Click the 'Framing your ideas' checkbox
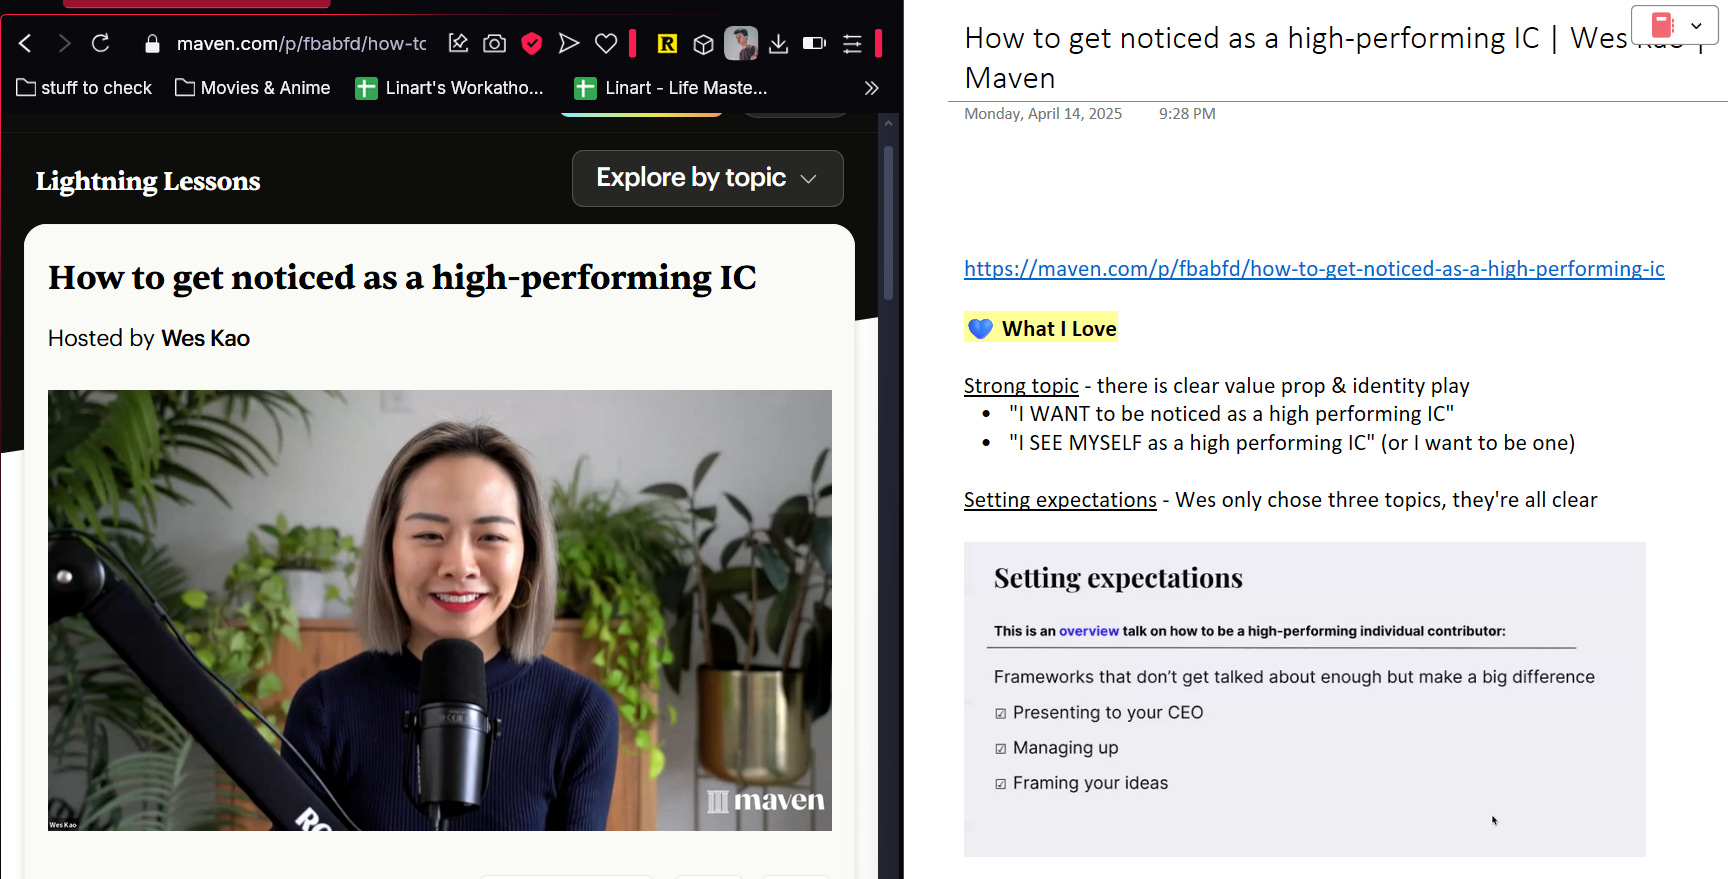1728x879 pixels. 1001,784
